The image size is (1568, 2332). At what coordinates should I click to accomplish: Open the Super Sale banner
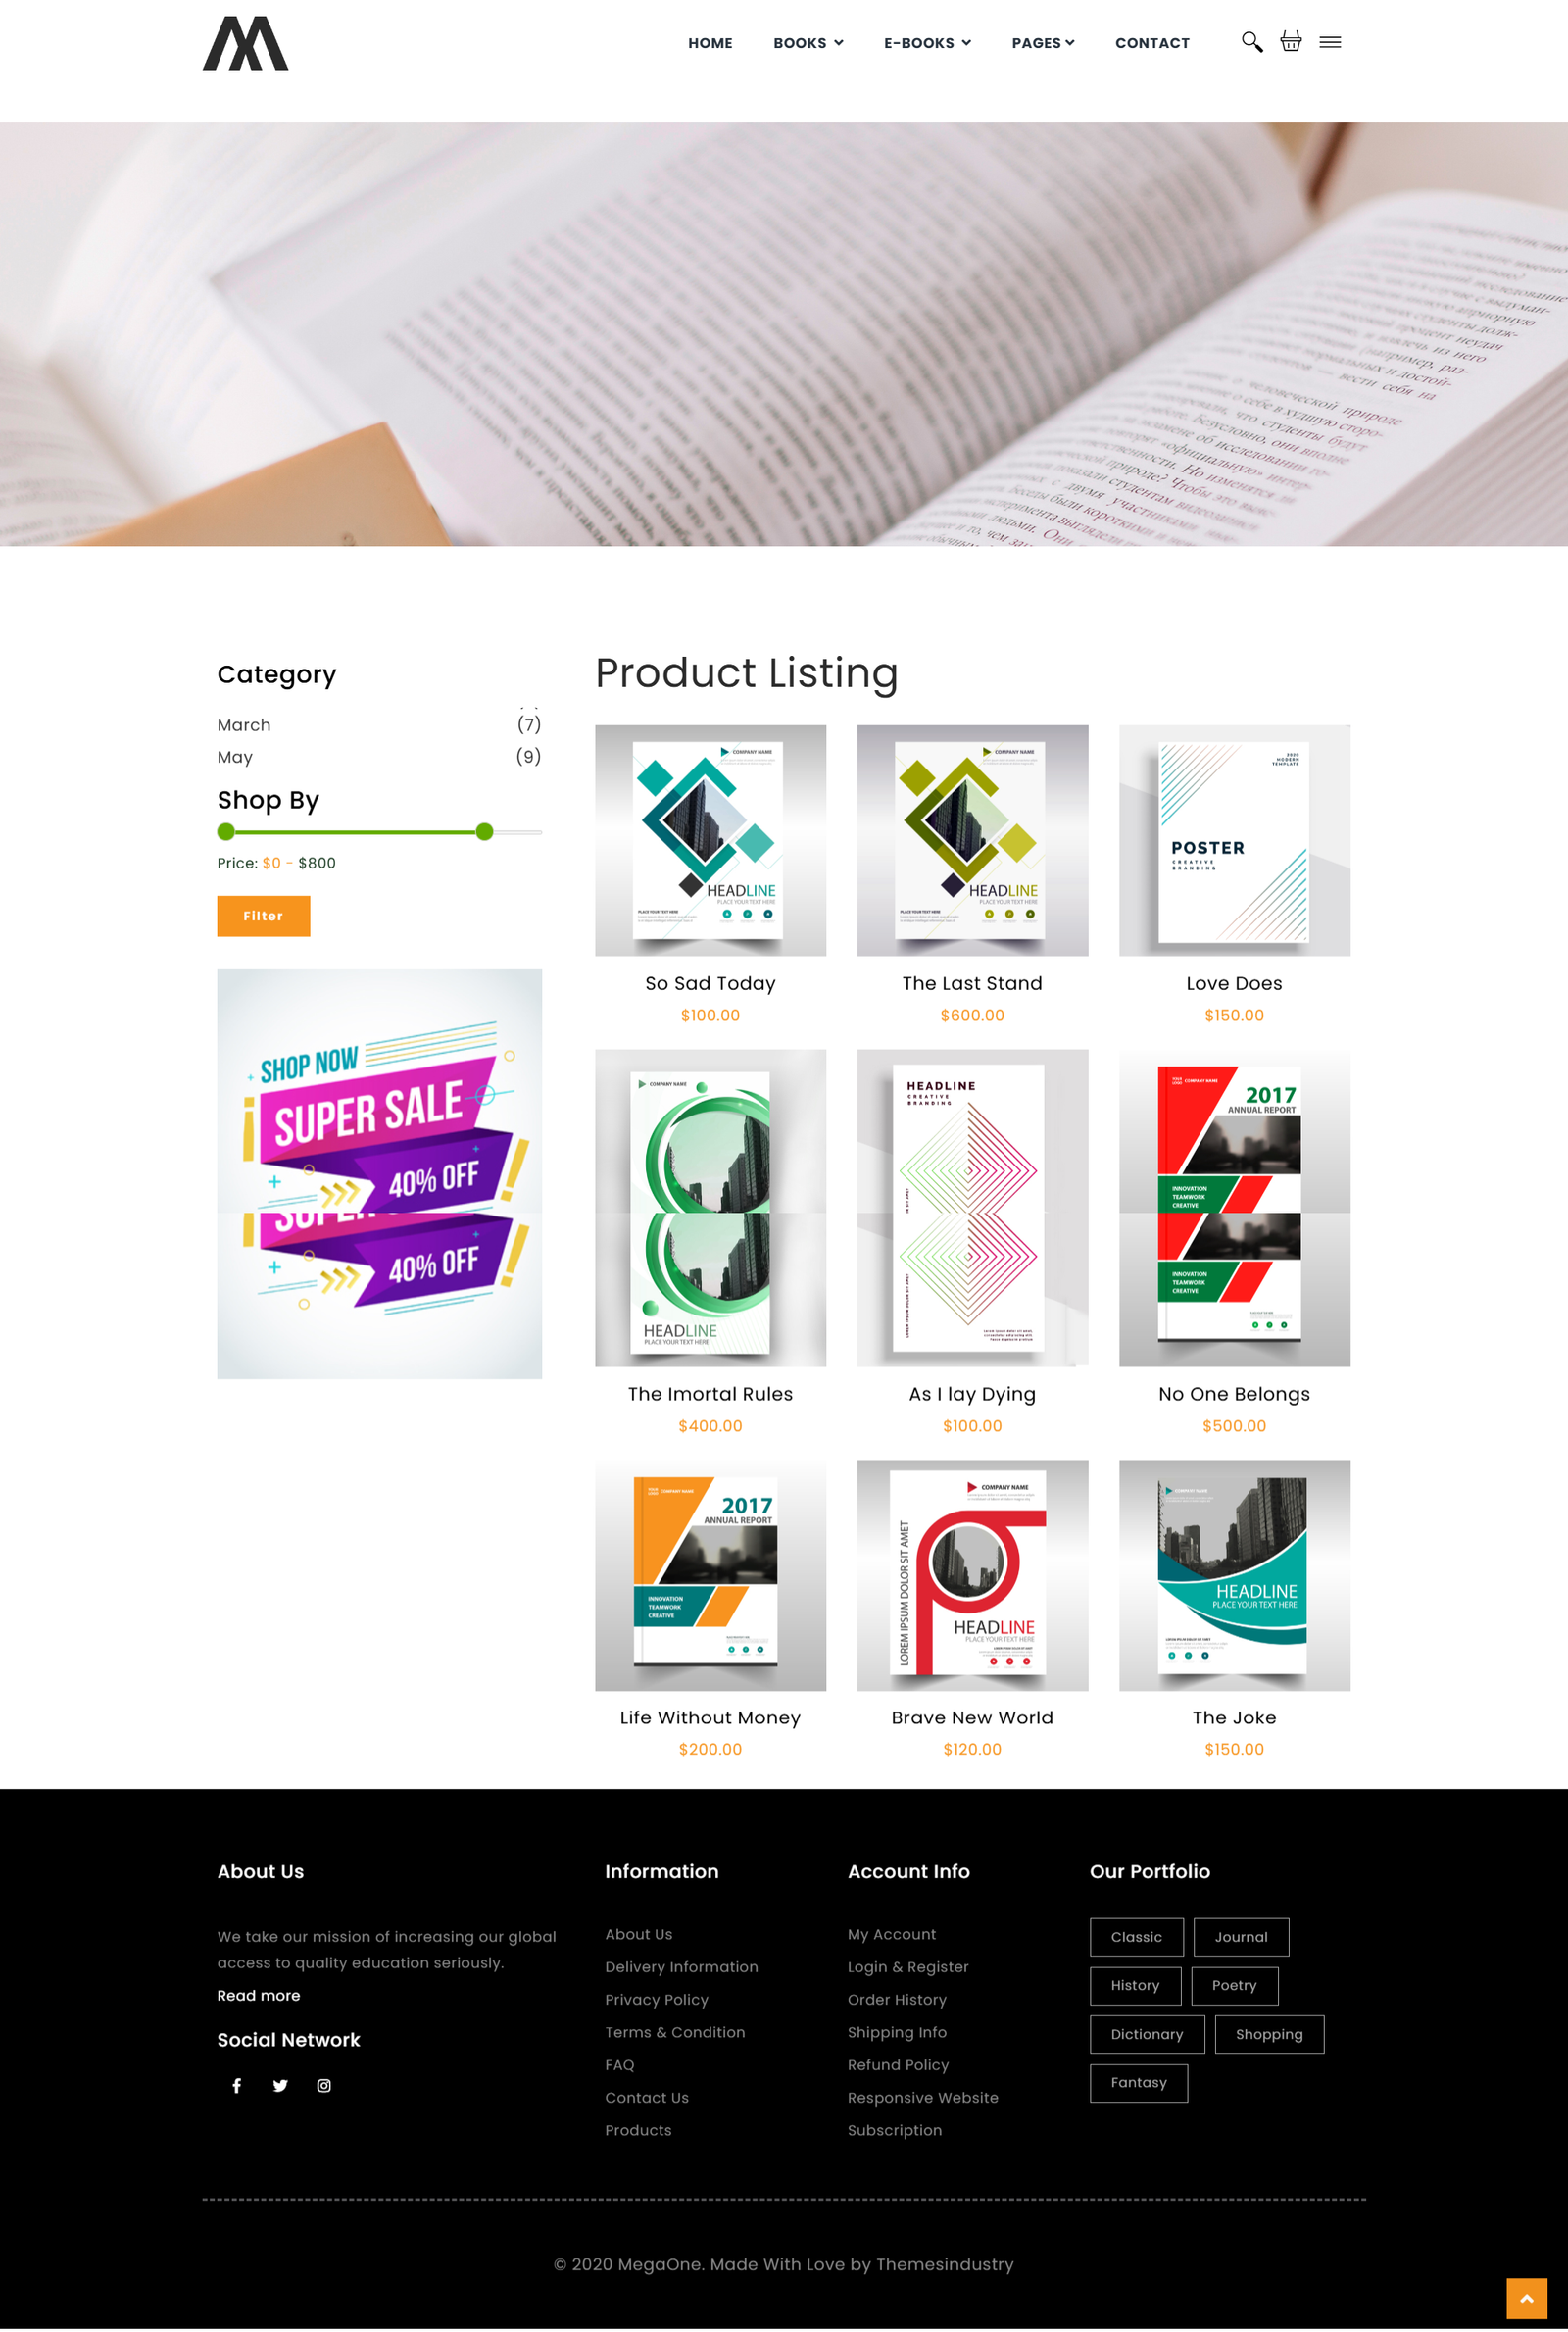coord(379,1174)
